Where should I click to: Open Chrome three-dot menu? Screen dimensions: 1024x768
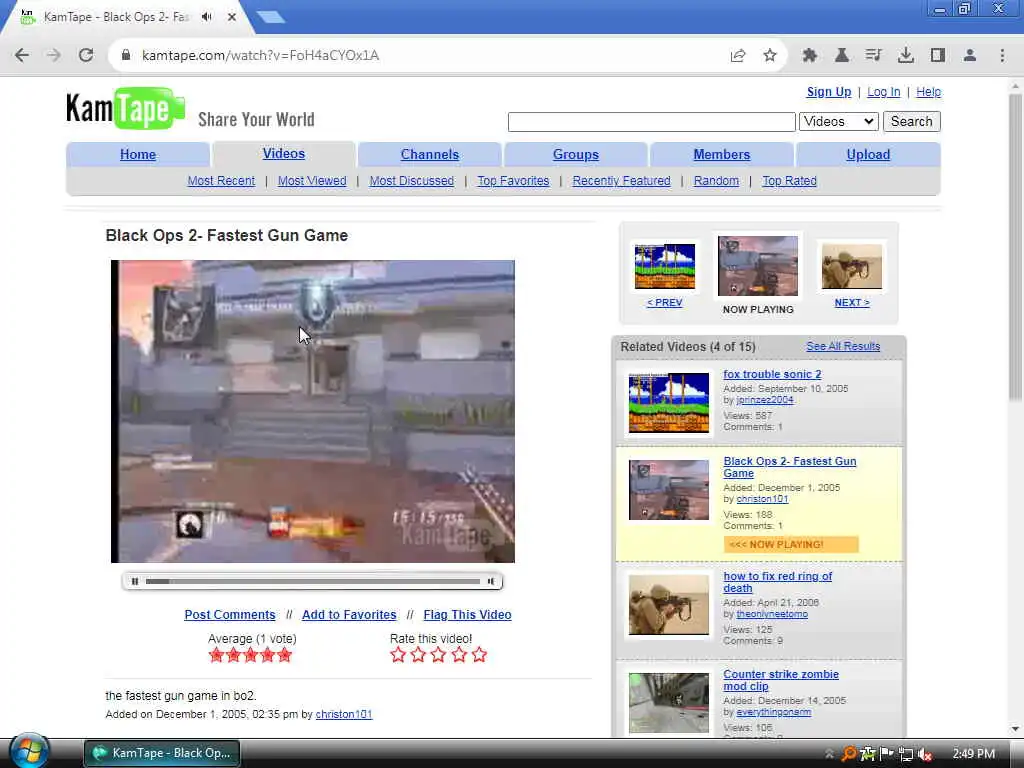[x=1002, y=56]
